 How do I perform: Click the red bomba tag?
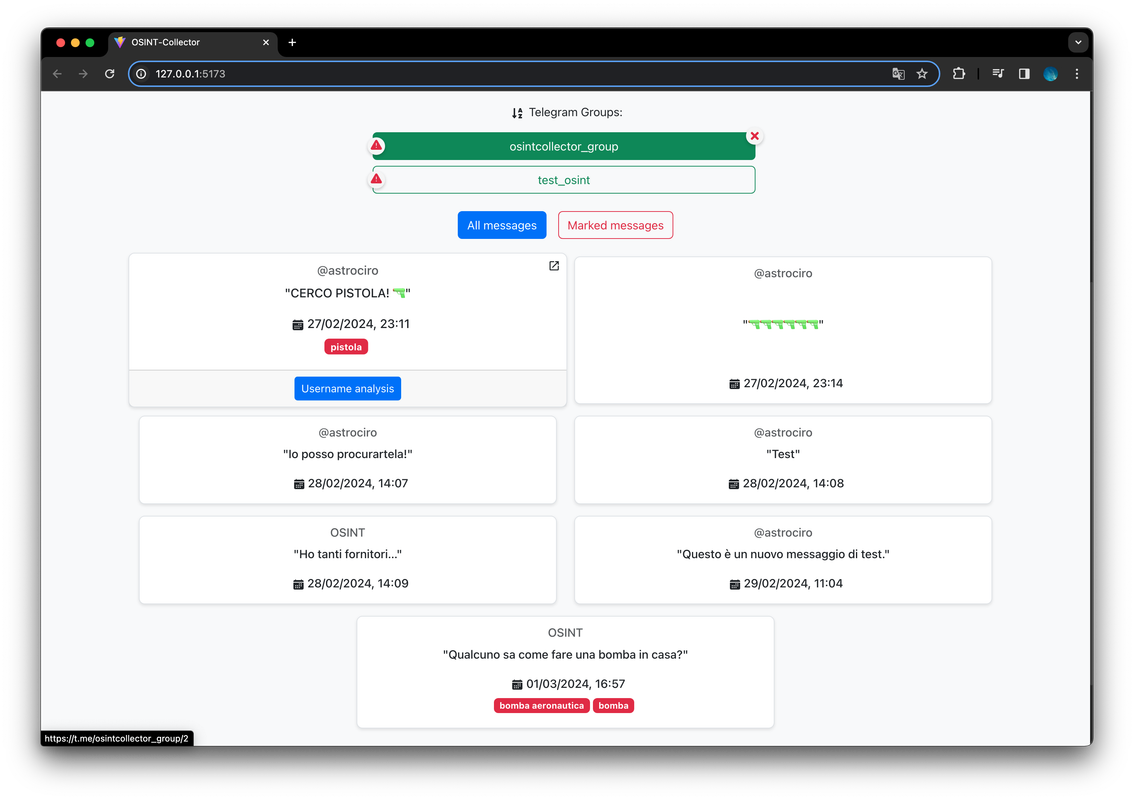click(613, 706)
